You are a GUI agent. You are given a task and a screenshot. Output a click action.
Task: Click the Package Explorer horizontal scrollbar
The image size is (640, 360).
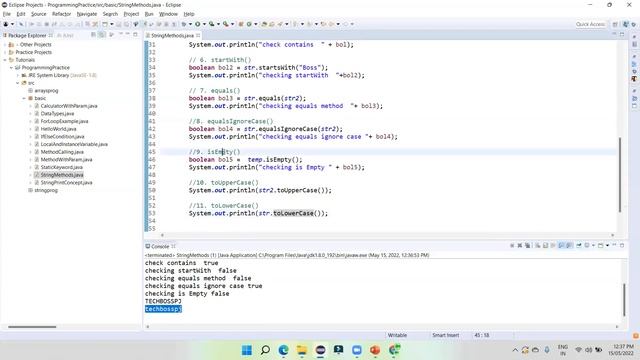[x=32, y=327]
